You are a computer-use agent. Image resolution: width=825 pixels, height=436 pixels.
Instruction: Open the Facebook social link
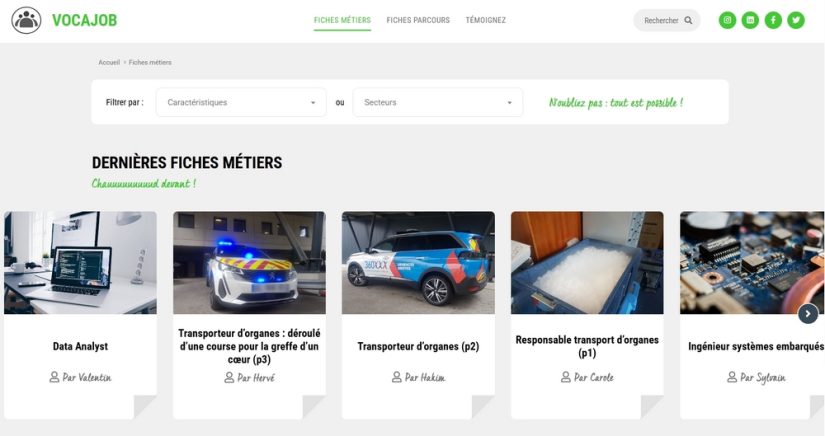pyautogui.click(x=773, y=20)
